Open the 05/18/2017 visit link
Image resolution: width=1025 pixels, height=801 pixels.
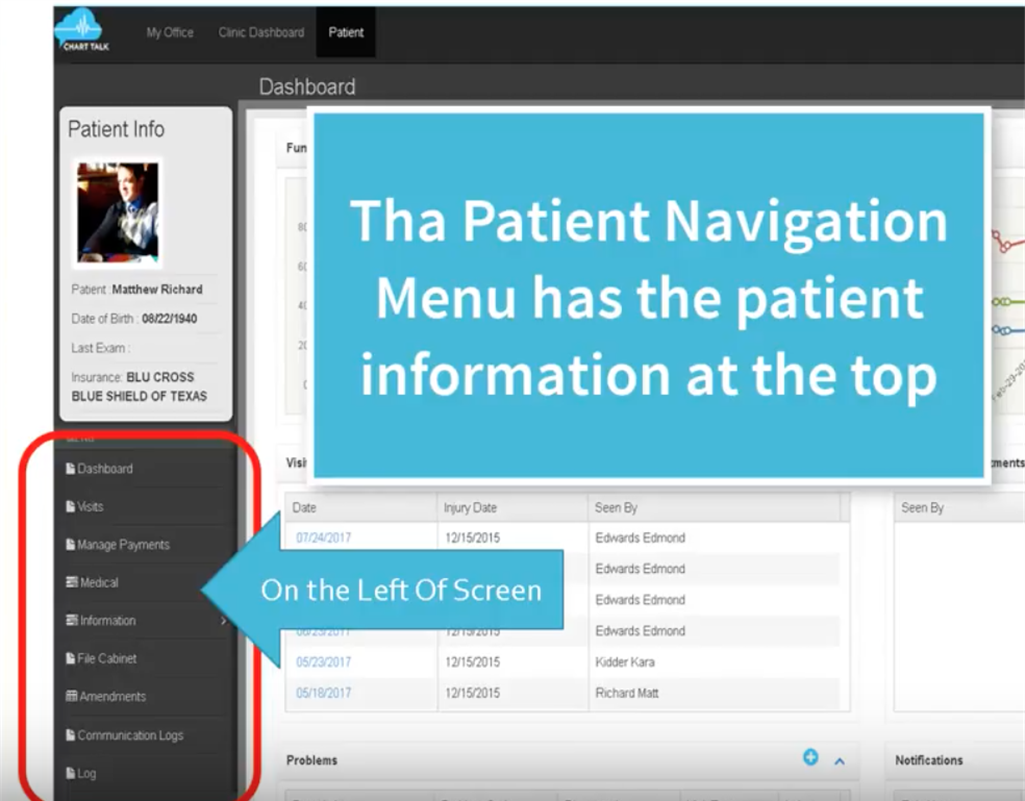coord(323,693)
